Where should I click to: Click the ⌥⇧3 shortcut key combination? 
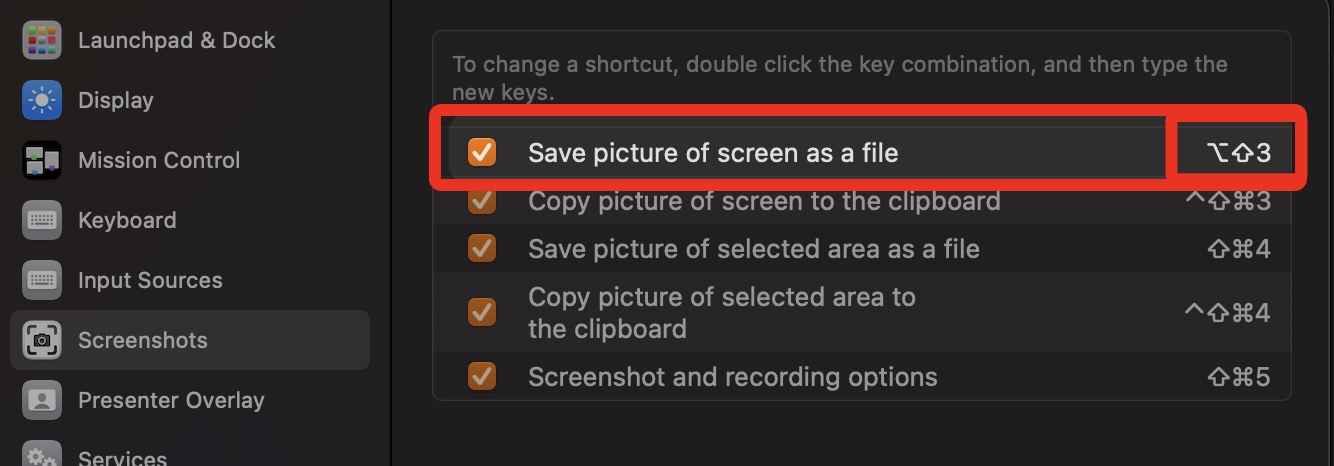[x=1238, y=152]
